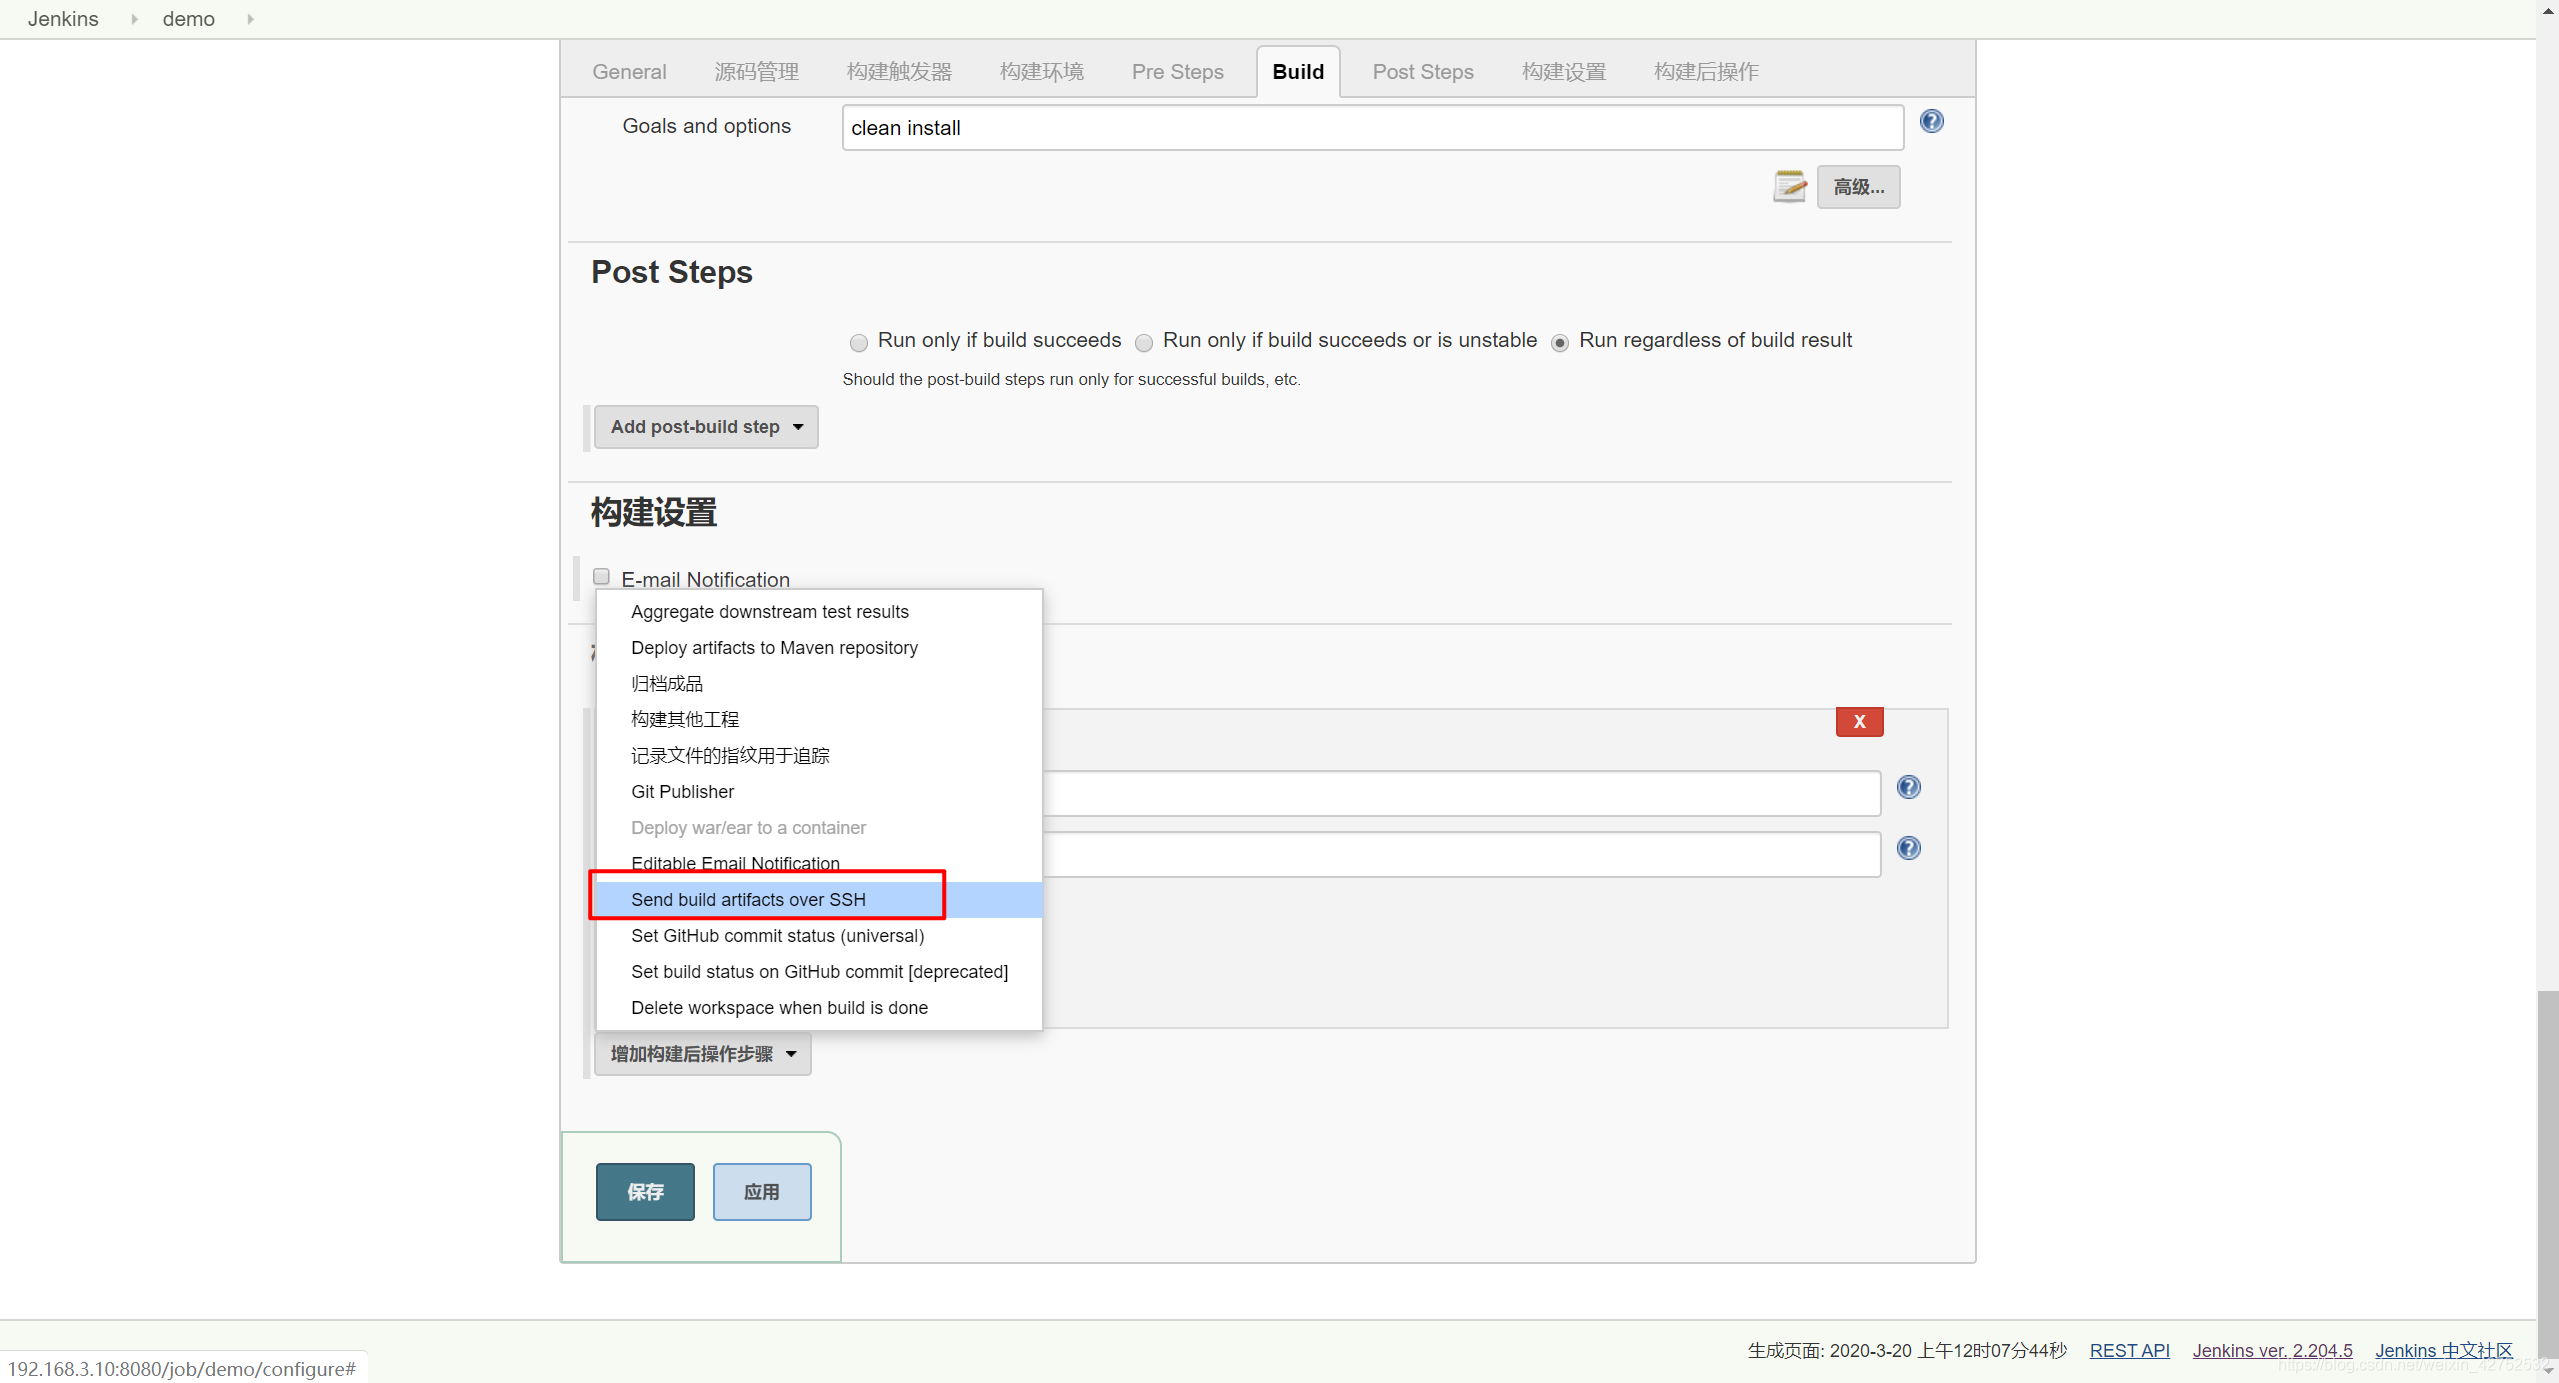This screenshot has height=1383, width=2559.
Task: Switch to Post Steps tab
Action: click(1422, 72)
